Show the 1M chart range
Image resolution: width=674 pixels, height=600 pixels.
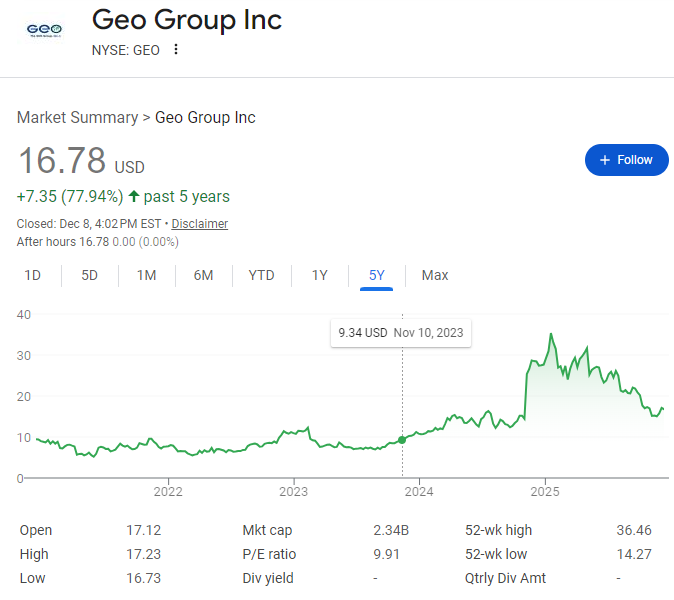pos(146,275)
